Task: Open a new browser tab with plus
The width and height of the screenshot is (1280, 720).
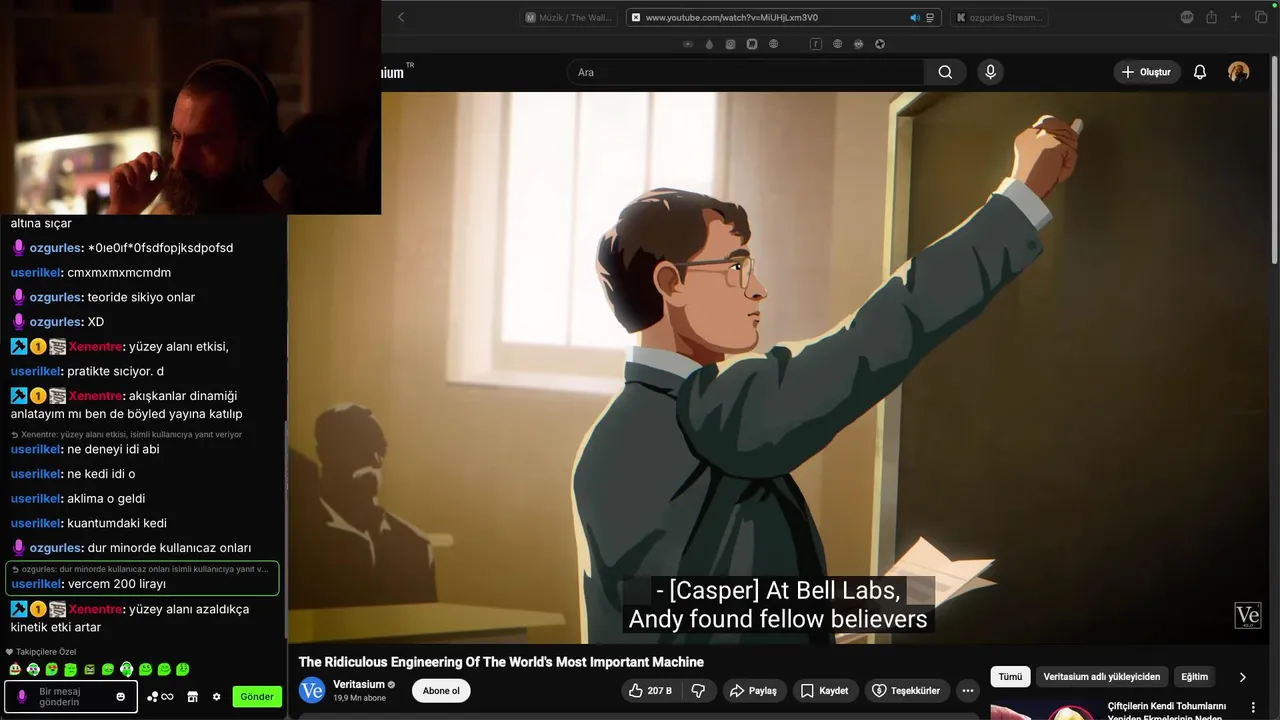Action: [1236, 17]
